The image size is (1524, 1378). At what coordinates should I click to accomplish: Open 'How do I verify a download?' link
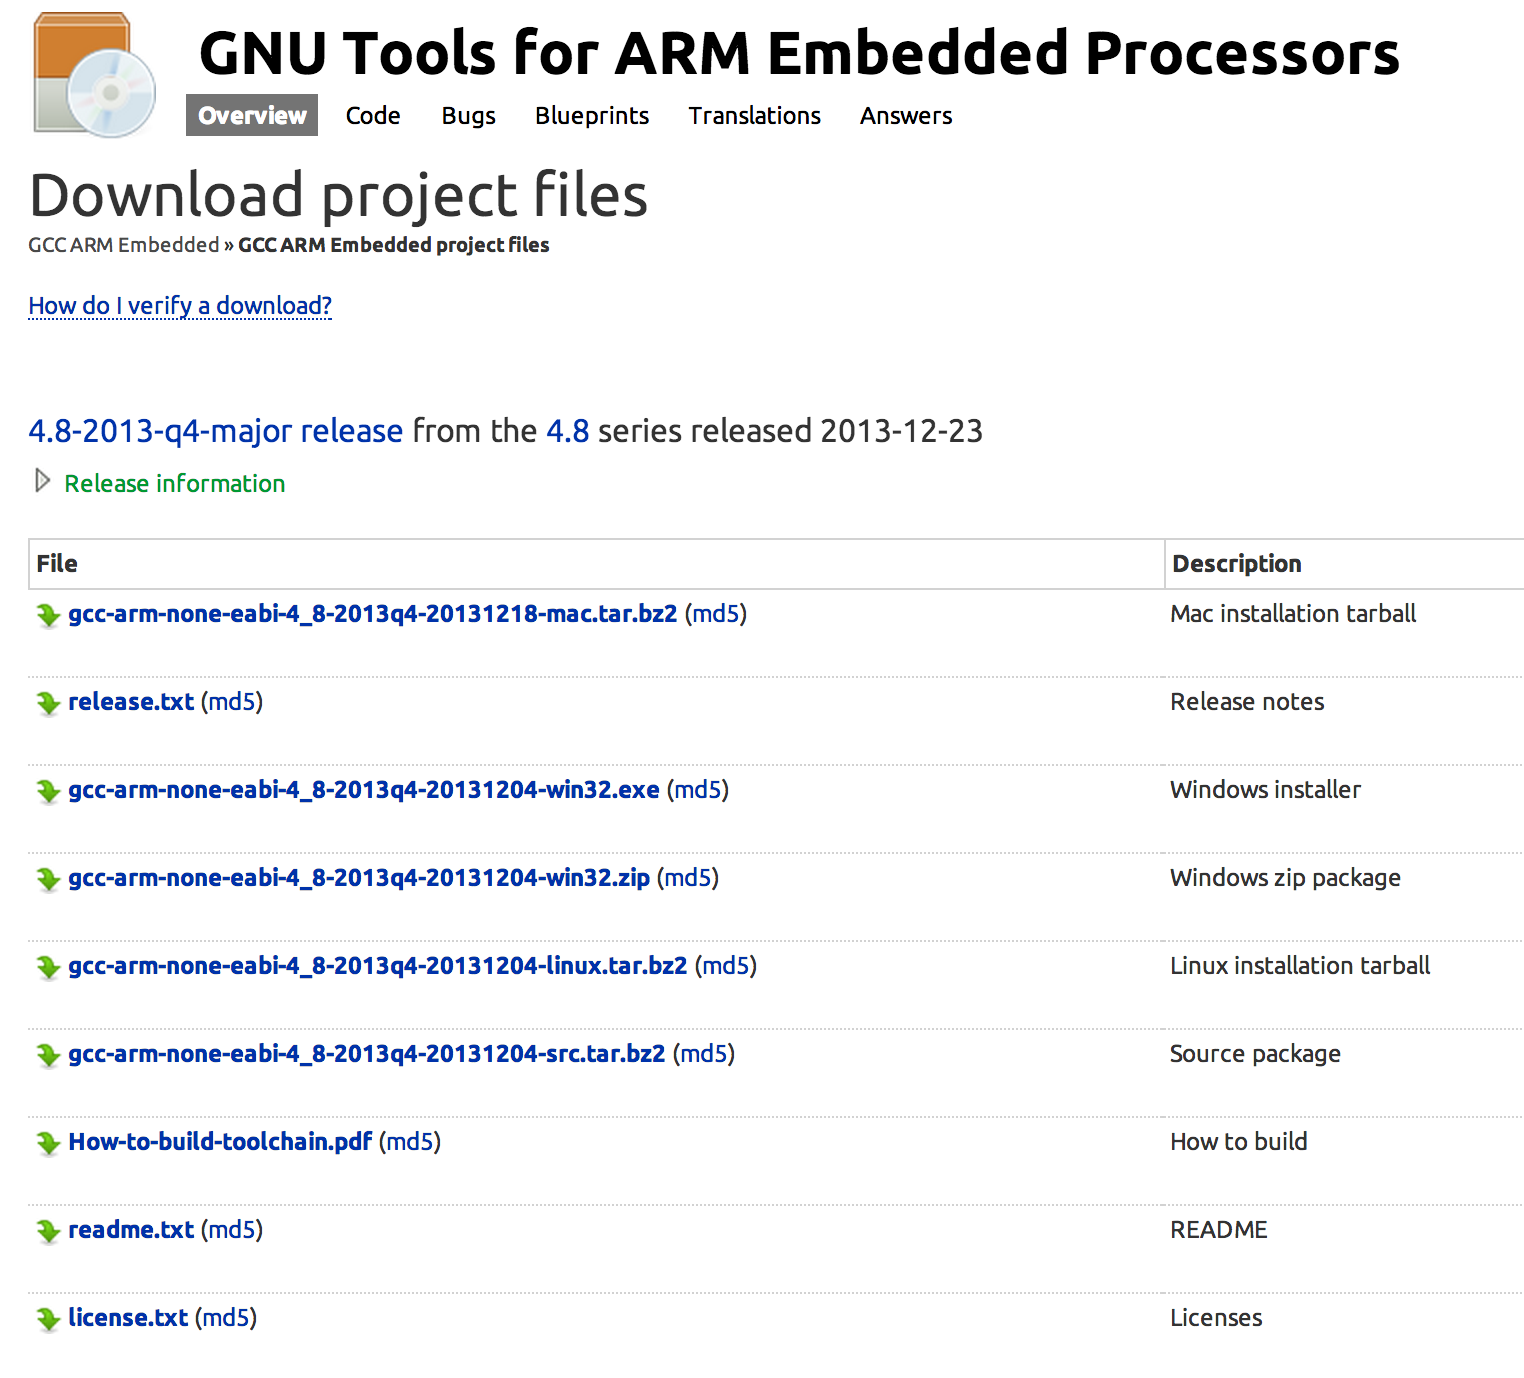click(180, 306)
